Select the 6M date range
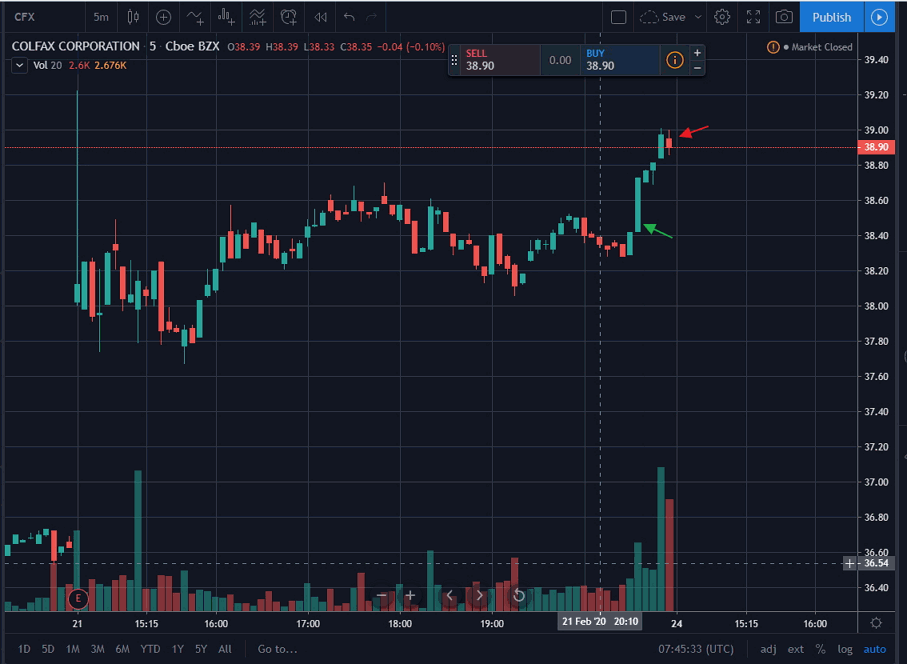Screen dimensions: 907x664 pos(122,649)
